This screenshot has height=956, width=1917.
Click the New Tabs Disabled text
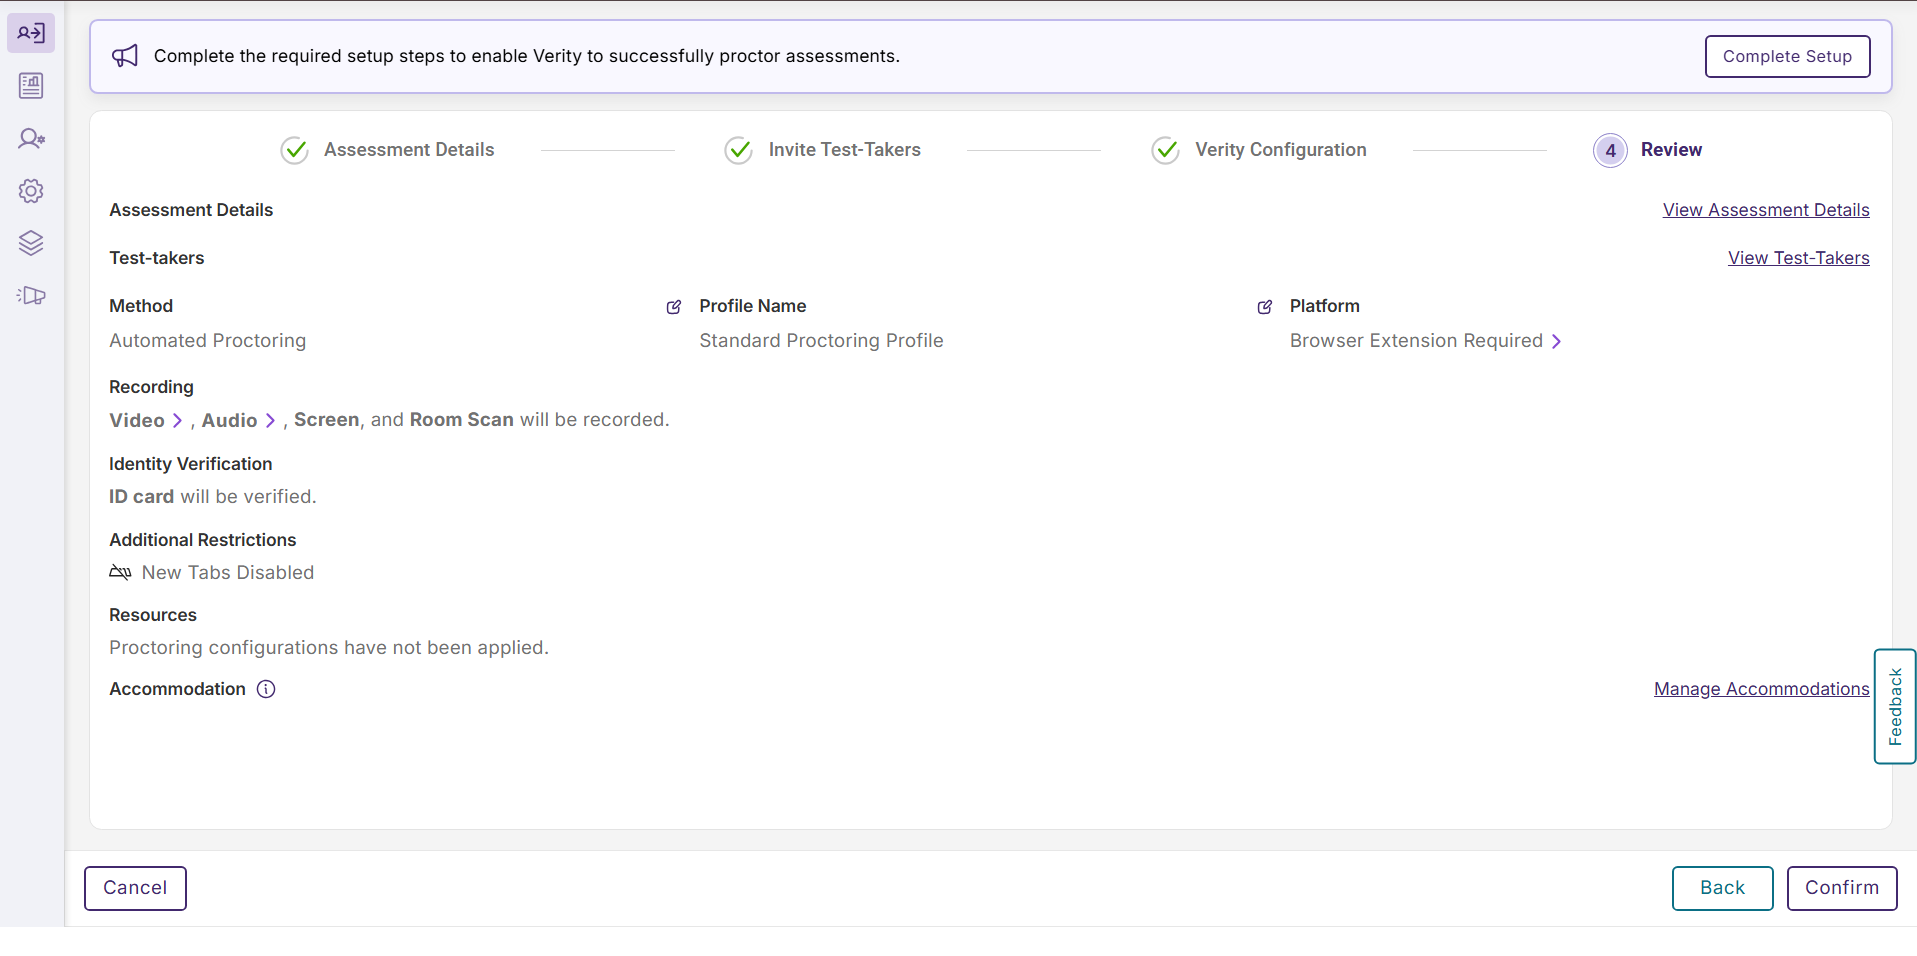coord(228,573)
